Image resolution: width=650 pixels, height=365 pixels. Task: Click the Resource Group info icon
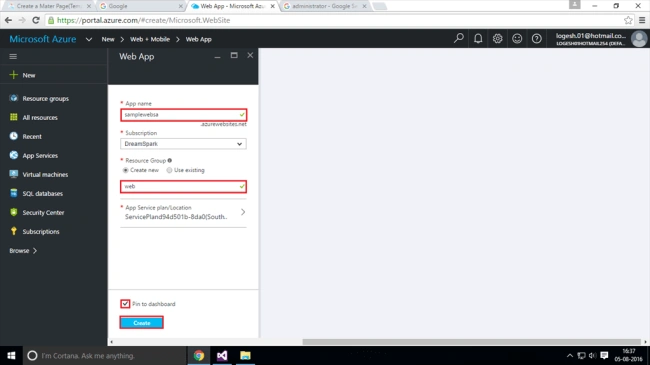(170, 161)
